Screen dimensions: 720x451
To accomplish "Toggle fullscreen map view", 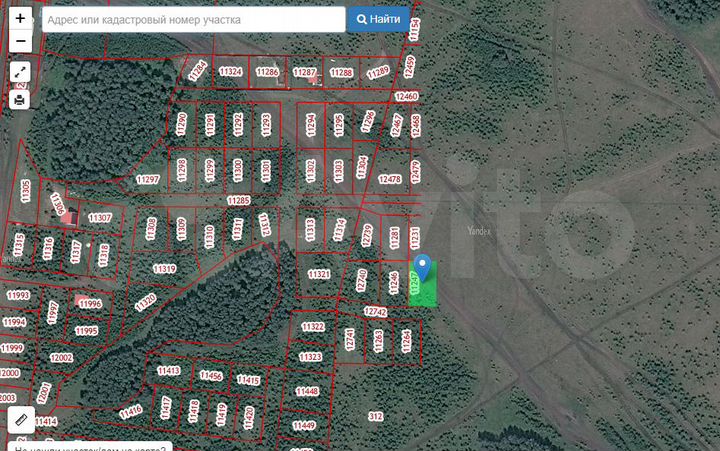I will [x=20, y=73].
